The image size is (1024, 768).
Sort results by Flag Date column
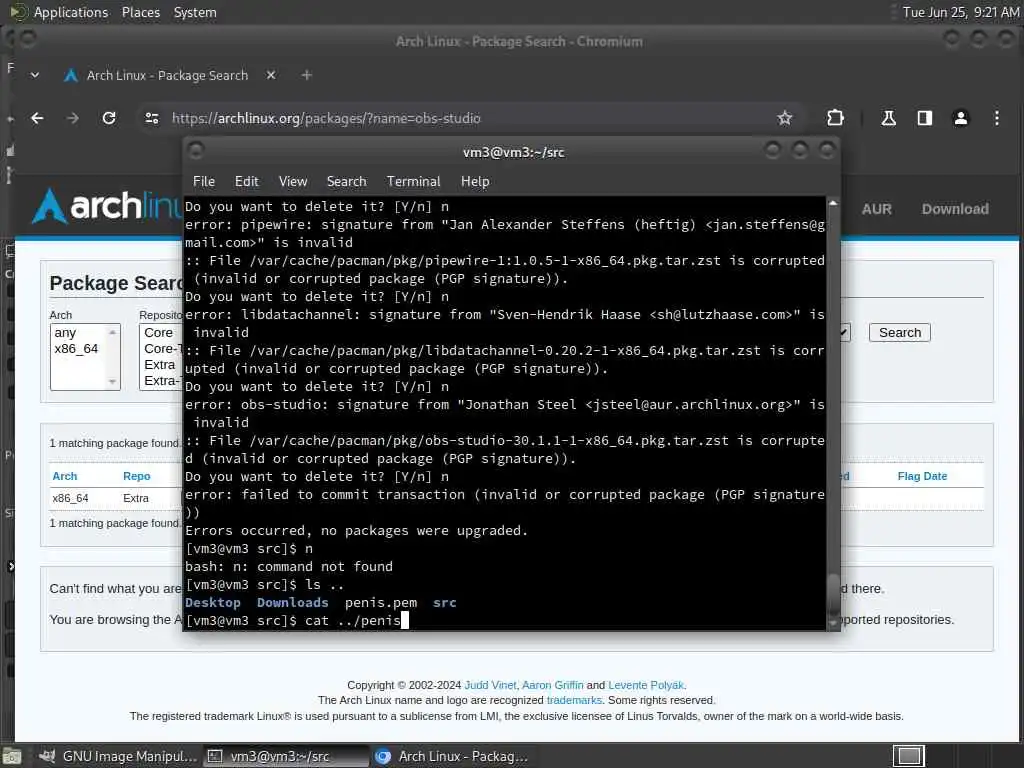[x=922, y=476]
